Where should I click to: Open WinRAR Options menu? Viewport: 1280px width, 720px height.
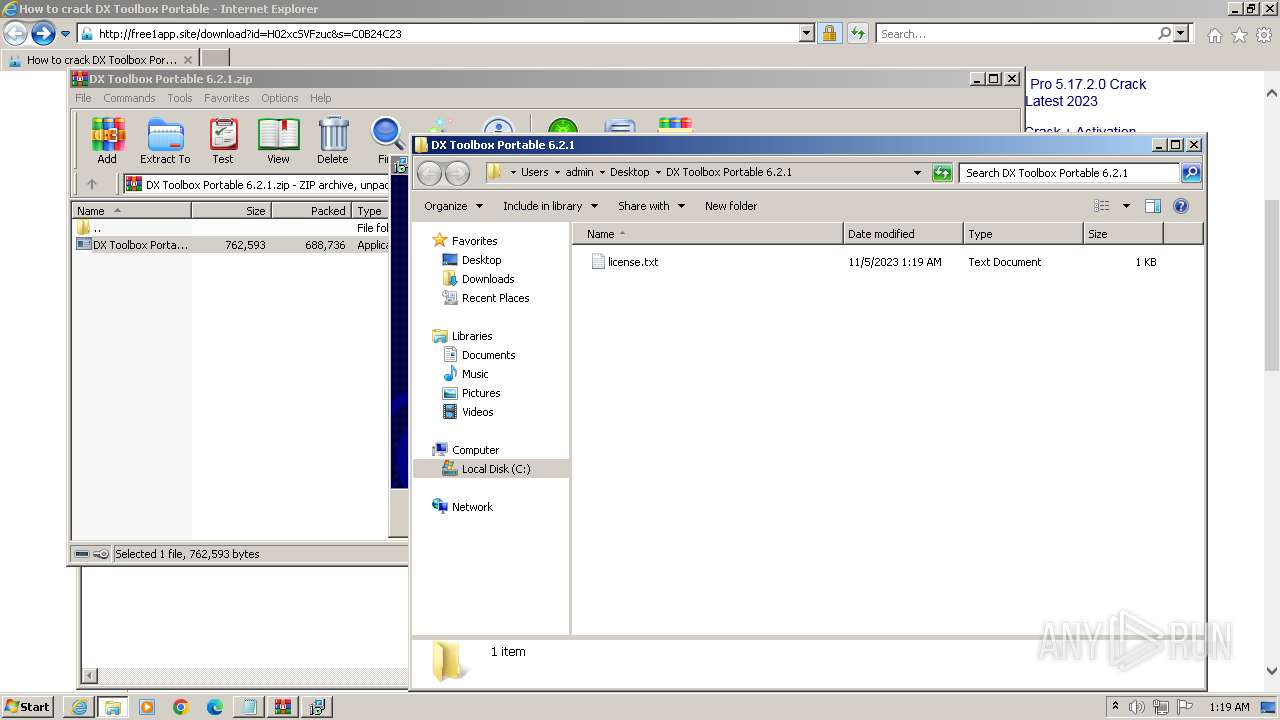coord(280,98)
